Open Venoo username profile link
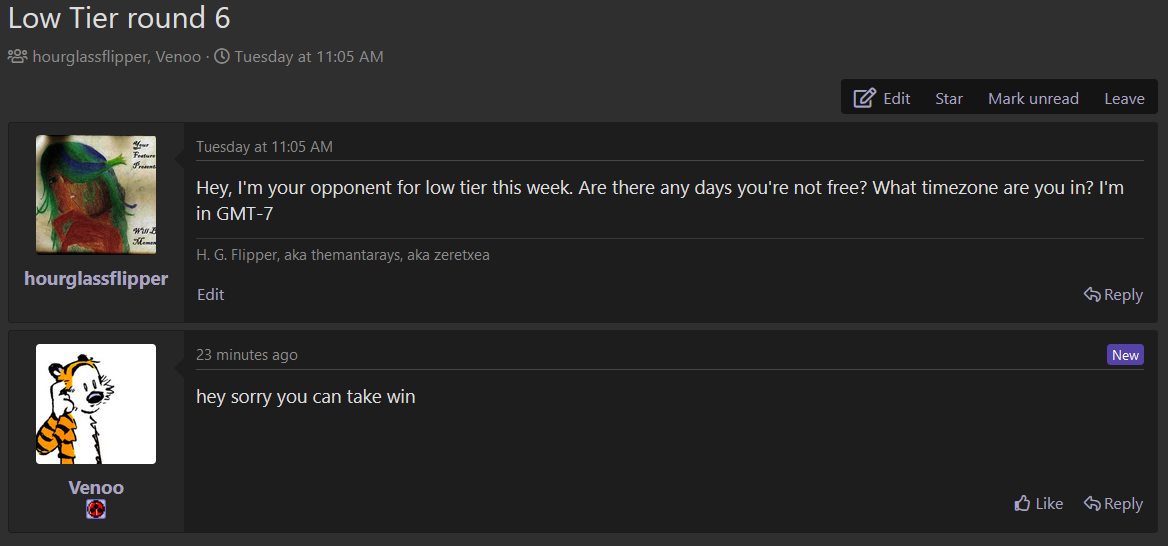Image resolution: width=1168 pixels, height=546 pixels. (x=96, y=488)
